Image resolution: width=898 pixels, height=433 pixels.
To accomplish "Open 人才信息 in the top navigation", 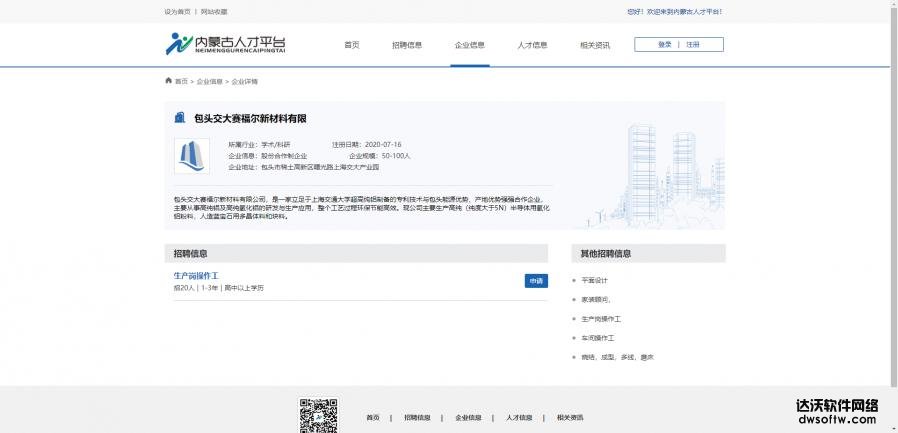I will pyautogui.click(x=532, y=45).
